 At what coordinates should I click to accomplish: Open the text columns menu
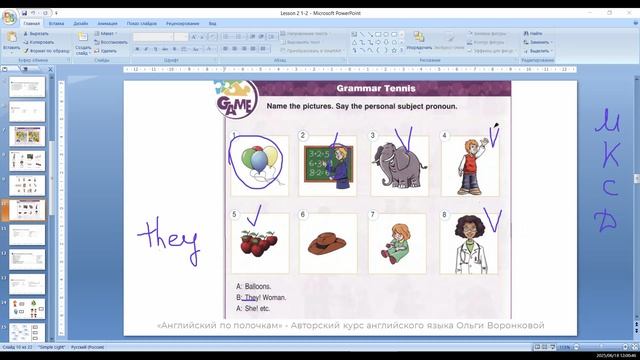pos(264,49)
